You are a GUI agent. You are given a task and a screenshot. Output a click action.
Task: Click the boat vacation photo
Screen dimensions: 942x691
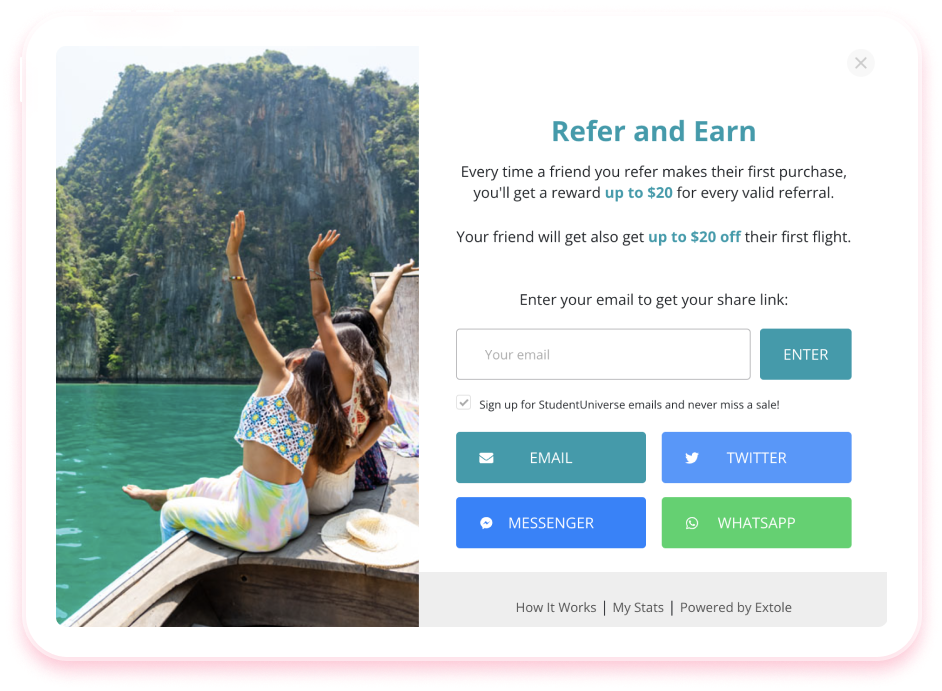point(237,336)
